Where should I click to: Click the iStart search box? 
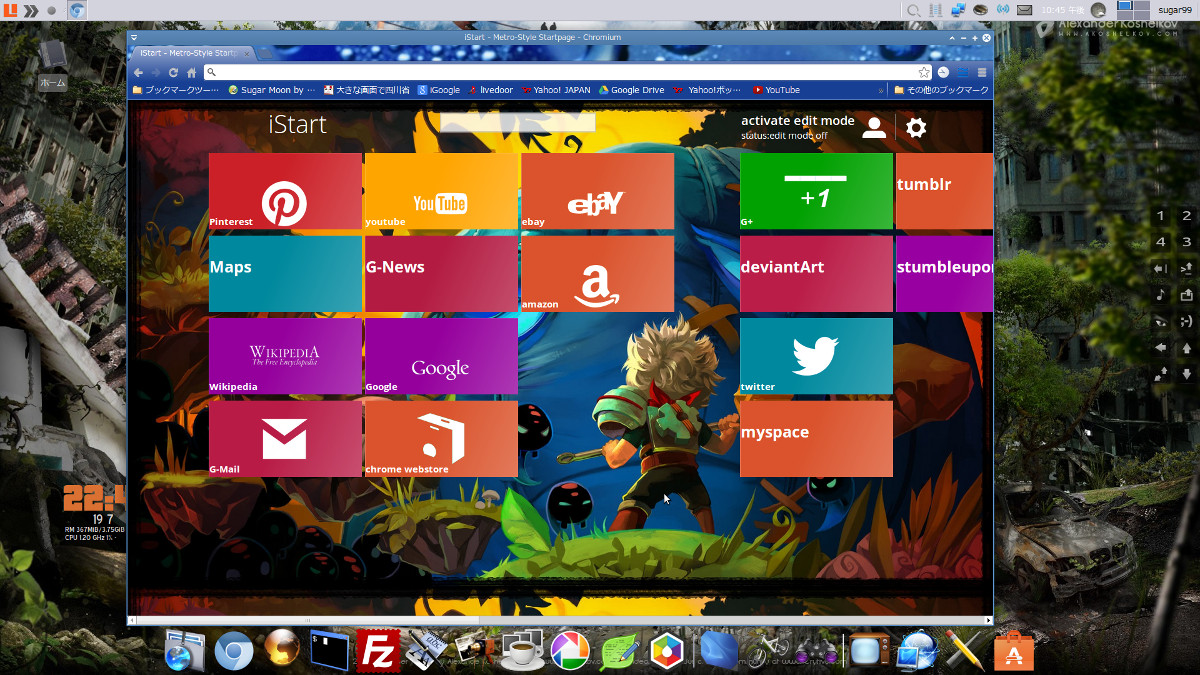(517, 122)
